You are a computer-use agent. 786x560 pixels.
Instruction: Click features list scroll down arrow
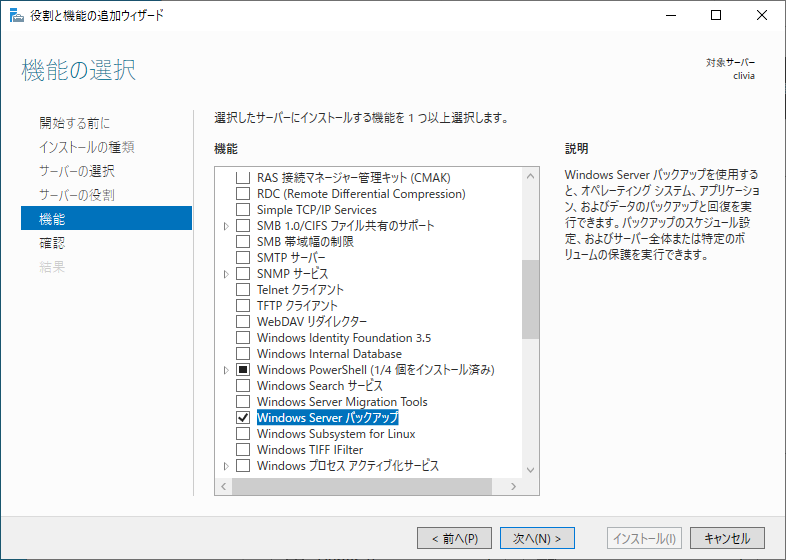click(530, 470)
